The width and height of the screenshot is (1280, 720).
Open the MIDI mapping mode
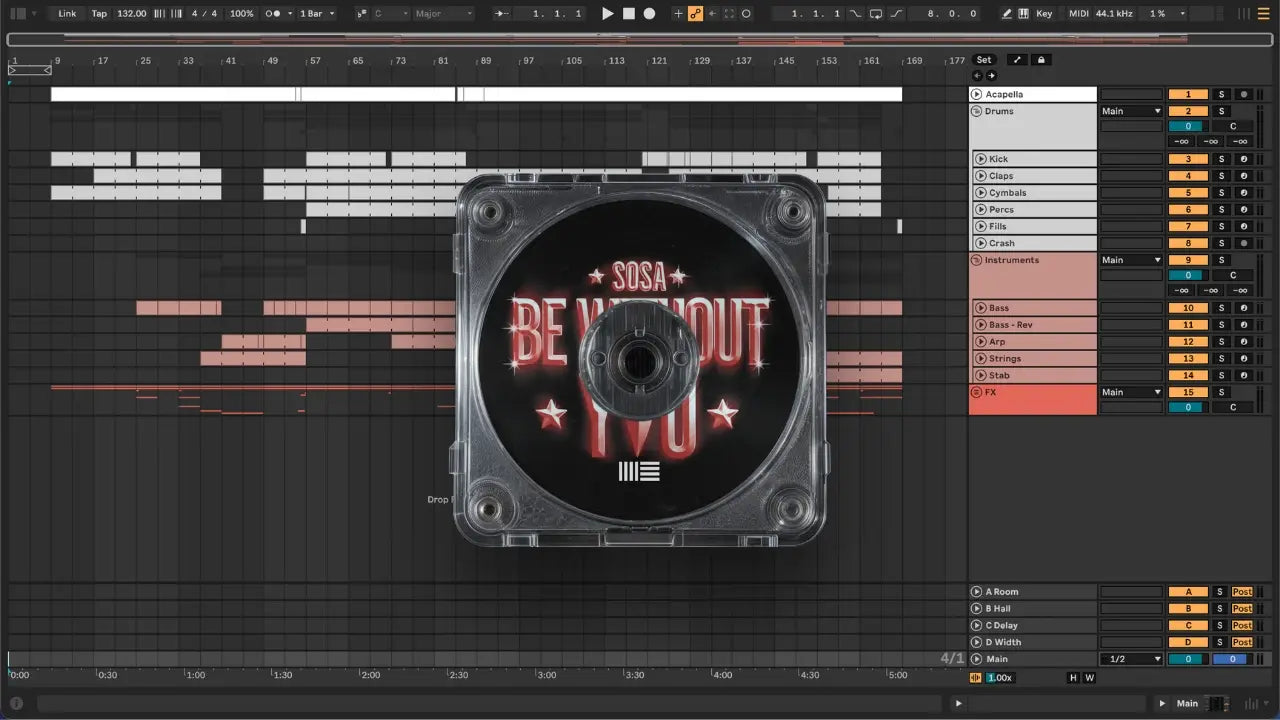tap(1078, 14)
